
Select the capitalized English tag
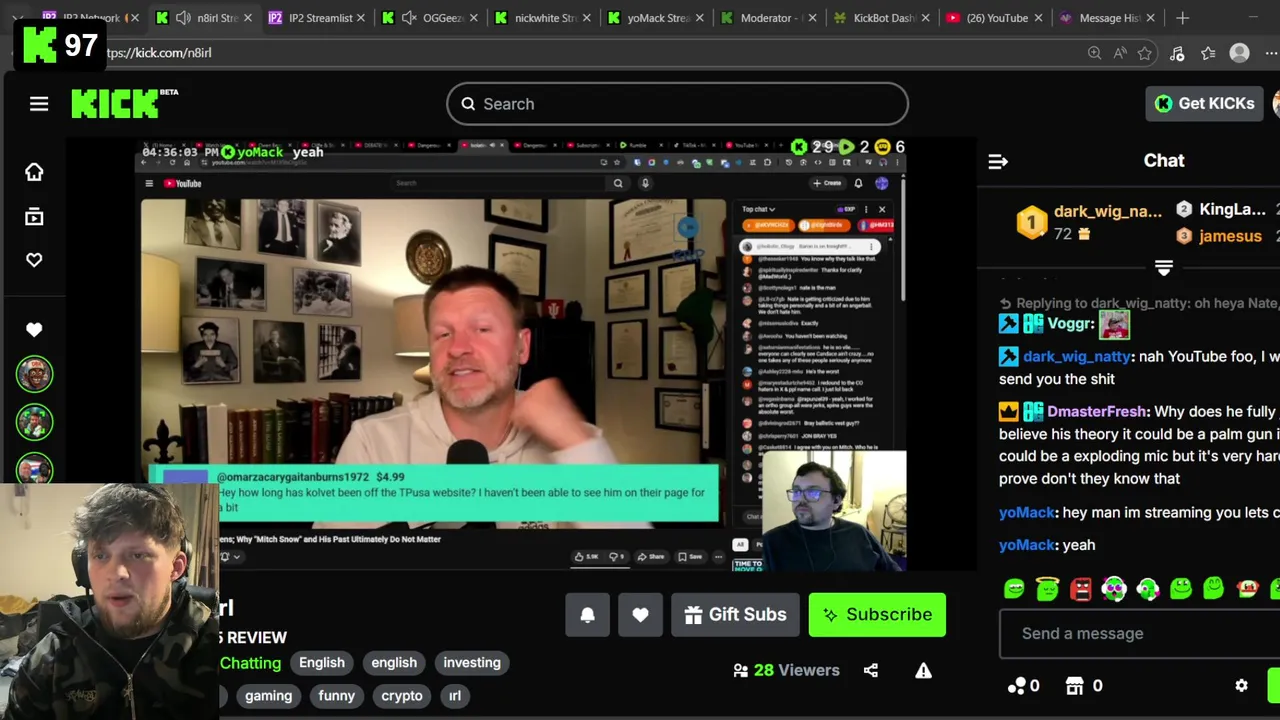coord(321,662)
